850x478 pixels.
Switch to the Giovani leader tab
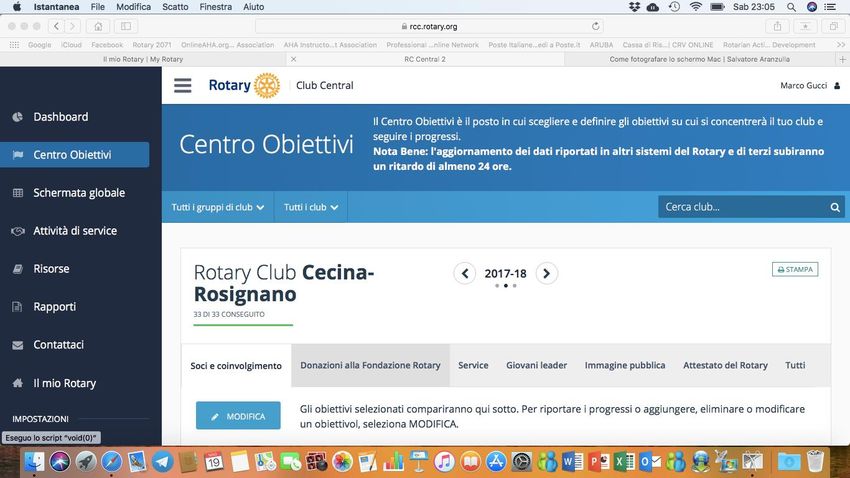(536, 366)
